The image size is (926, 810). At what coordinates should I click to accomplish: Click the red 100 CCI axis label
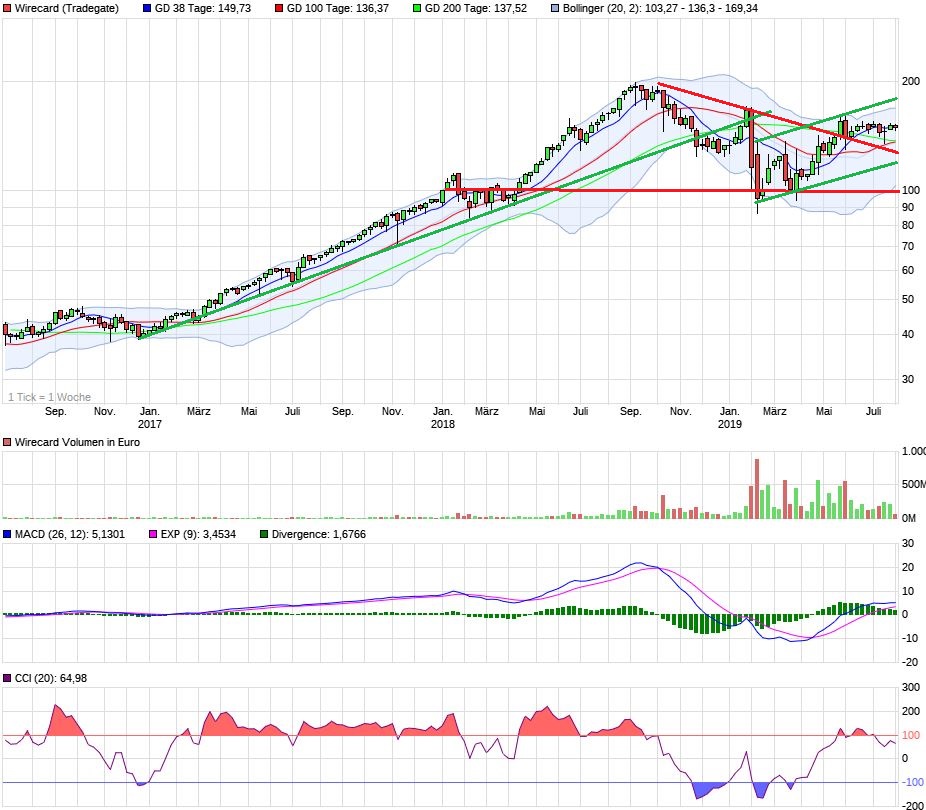tap(911, 735)
